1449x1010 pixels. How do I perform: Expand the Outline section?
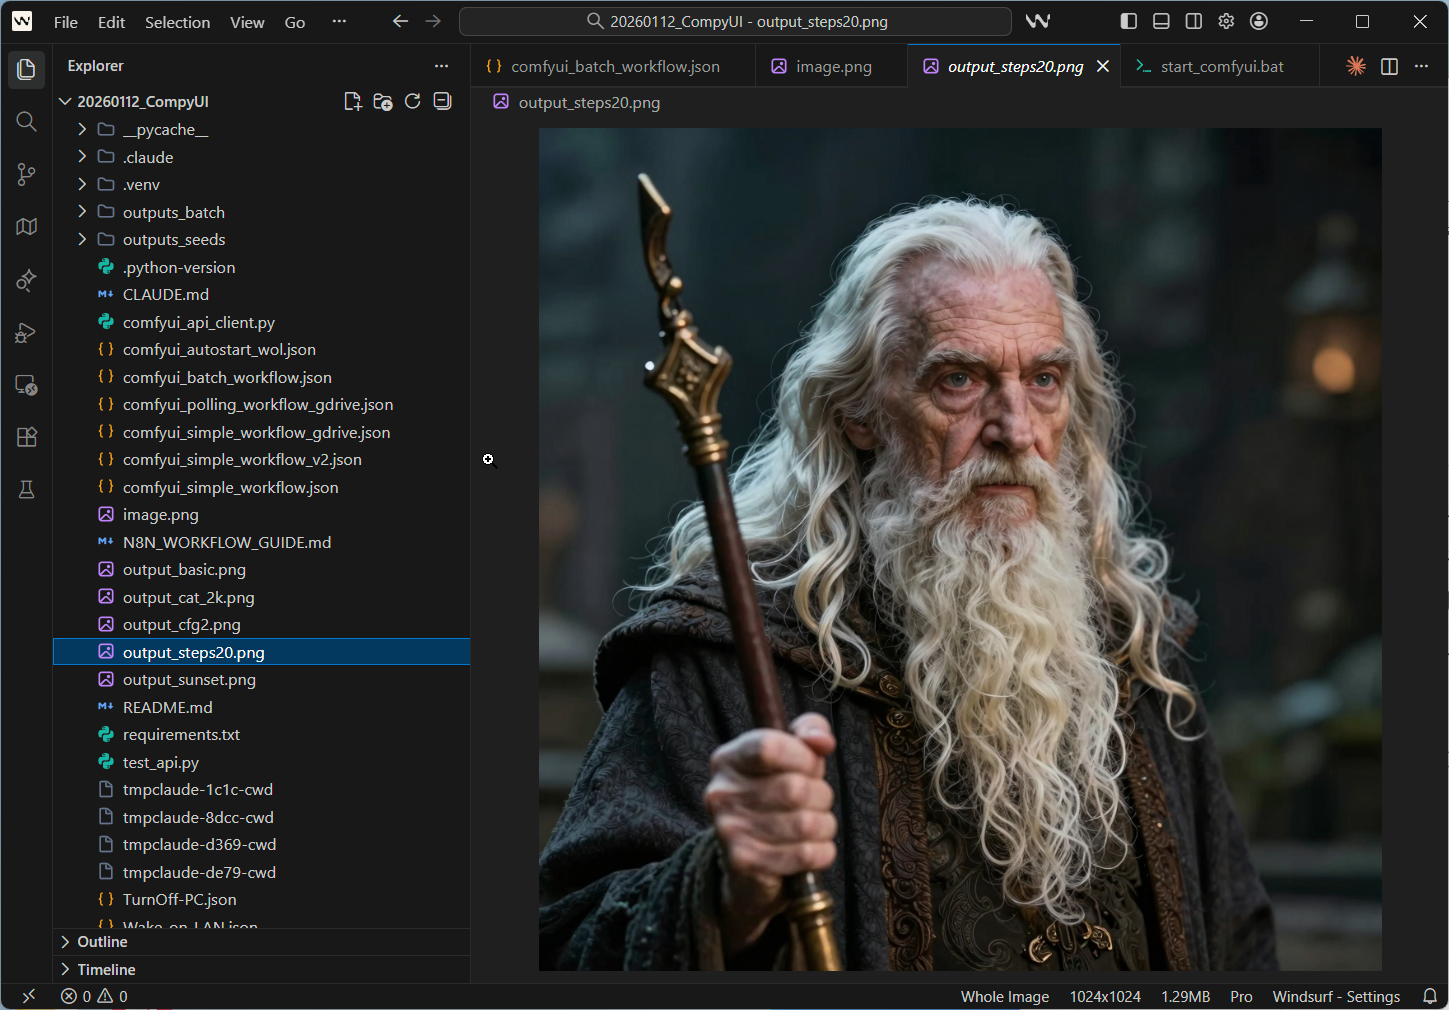[x=102, y=942]
